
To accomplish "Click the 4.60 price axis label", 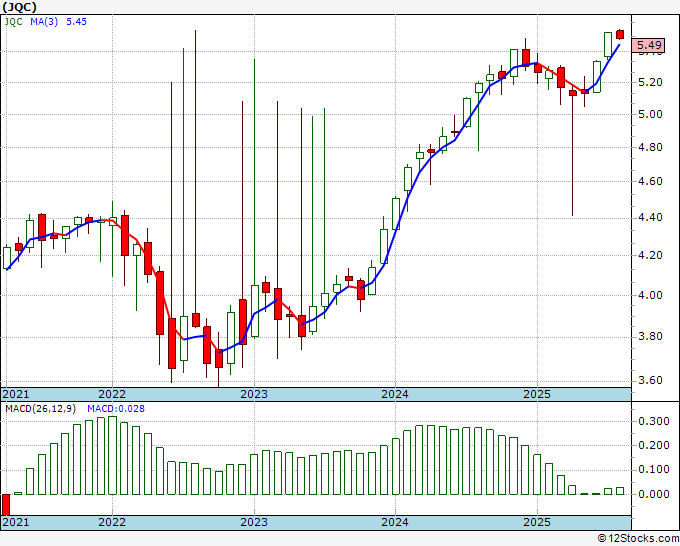I will (x=650, y=181).
